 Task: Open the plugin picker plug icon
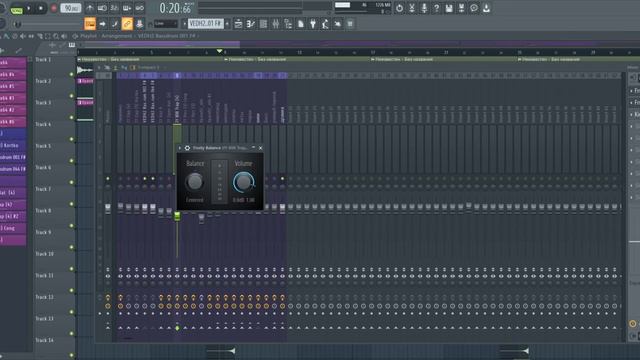coord(313,24)
